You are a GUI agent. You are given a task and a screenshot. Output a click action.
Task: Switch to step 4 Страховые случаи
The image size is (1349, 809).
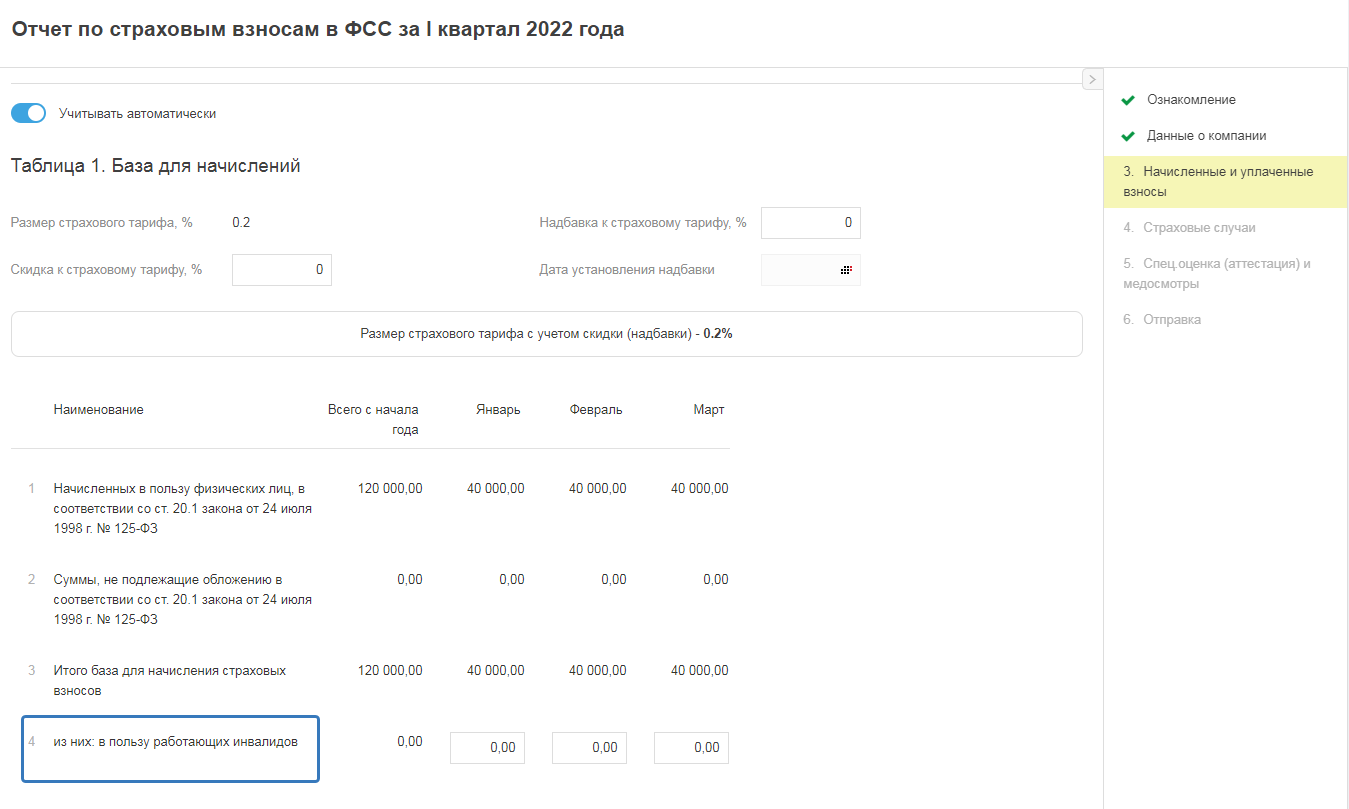click(1189, 228)
